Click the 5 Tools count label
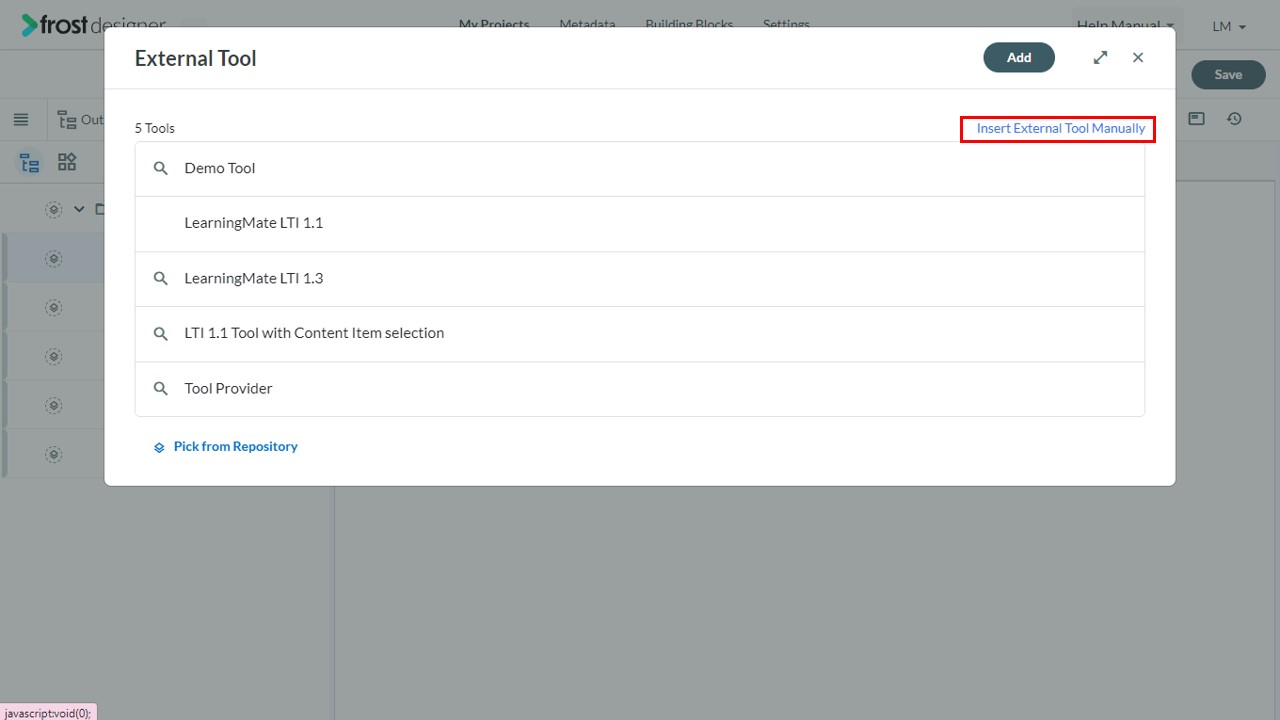This screenshot has height=720, width=1280. [155, 129]
